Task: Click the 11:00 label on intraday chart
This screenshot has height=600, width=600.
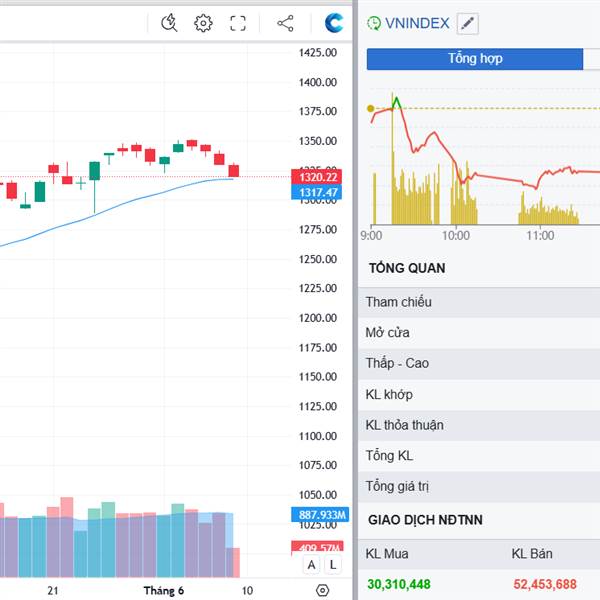Action: coord(540,236)
